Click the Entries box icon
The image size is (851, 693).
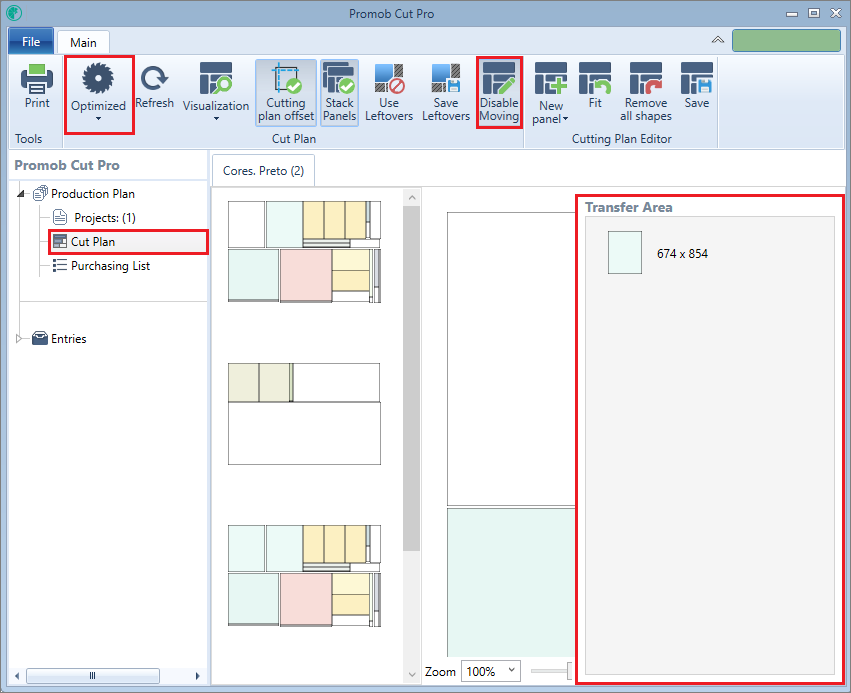pyautogui.click(x=40, y=338)
